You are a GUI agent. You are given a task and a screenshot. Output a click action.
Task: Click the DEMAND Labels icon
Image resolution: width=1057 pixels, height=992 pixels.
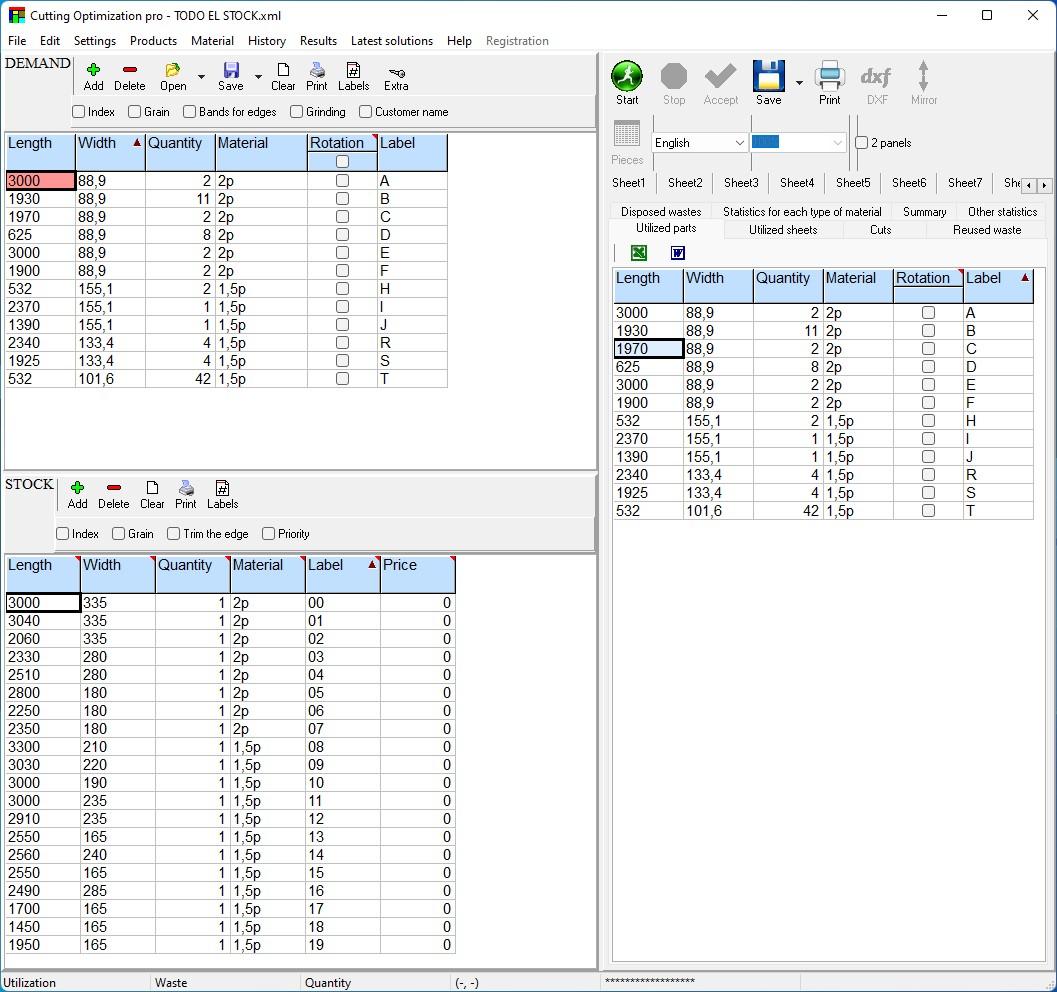point(354,75)
